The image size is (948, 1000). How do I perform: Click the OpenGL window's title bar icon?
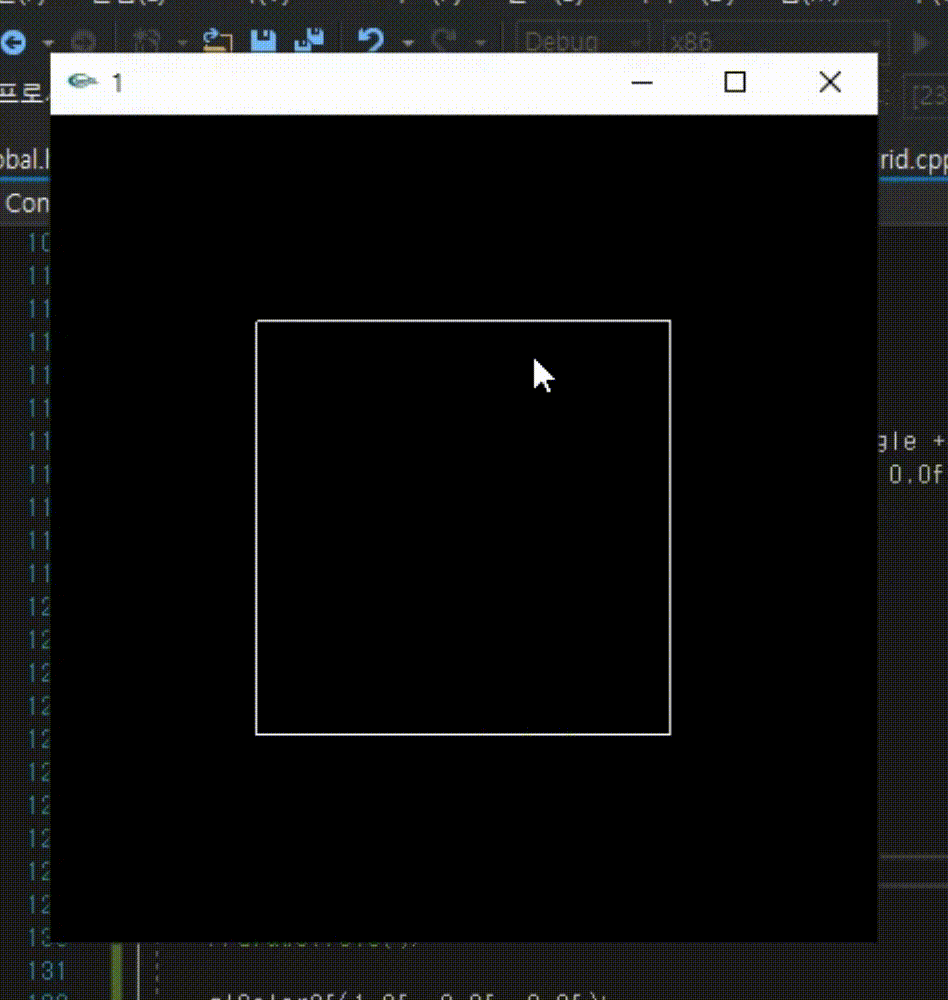click(x=82, y=83)
